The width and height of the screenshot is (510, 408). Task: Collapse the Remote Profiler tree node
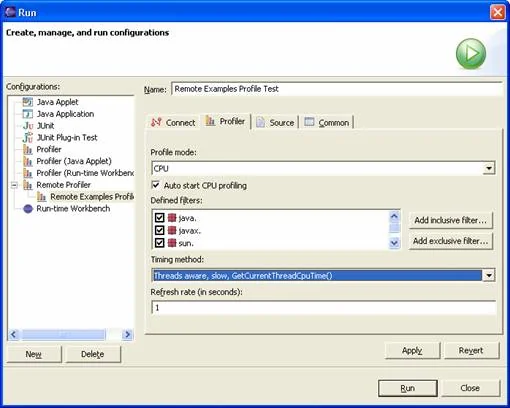pos(14,185)
